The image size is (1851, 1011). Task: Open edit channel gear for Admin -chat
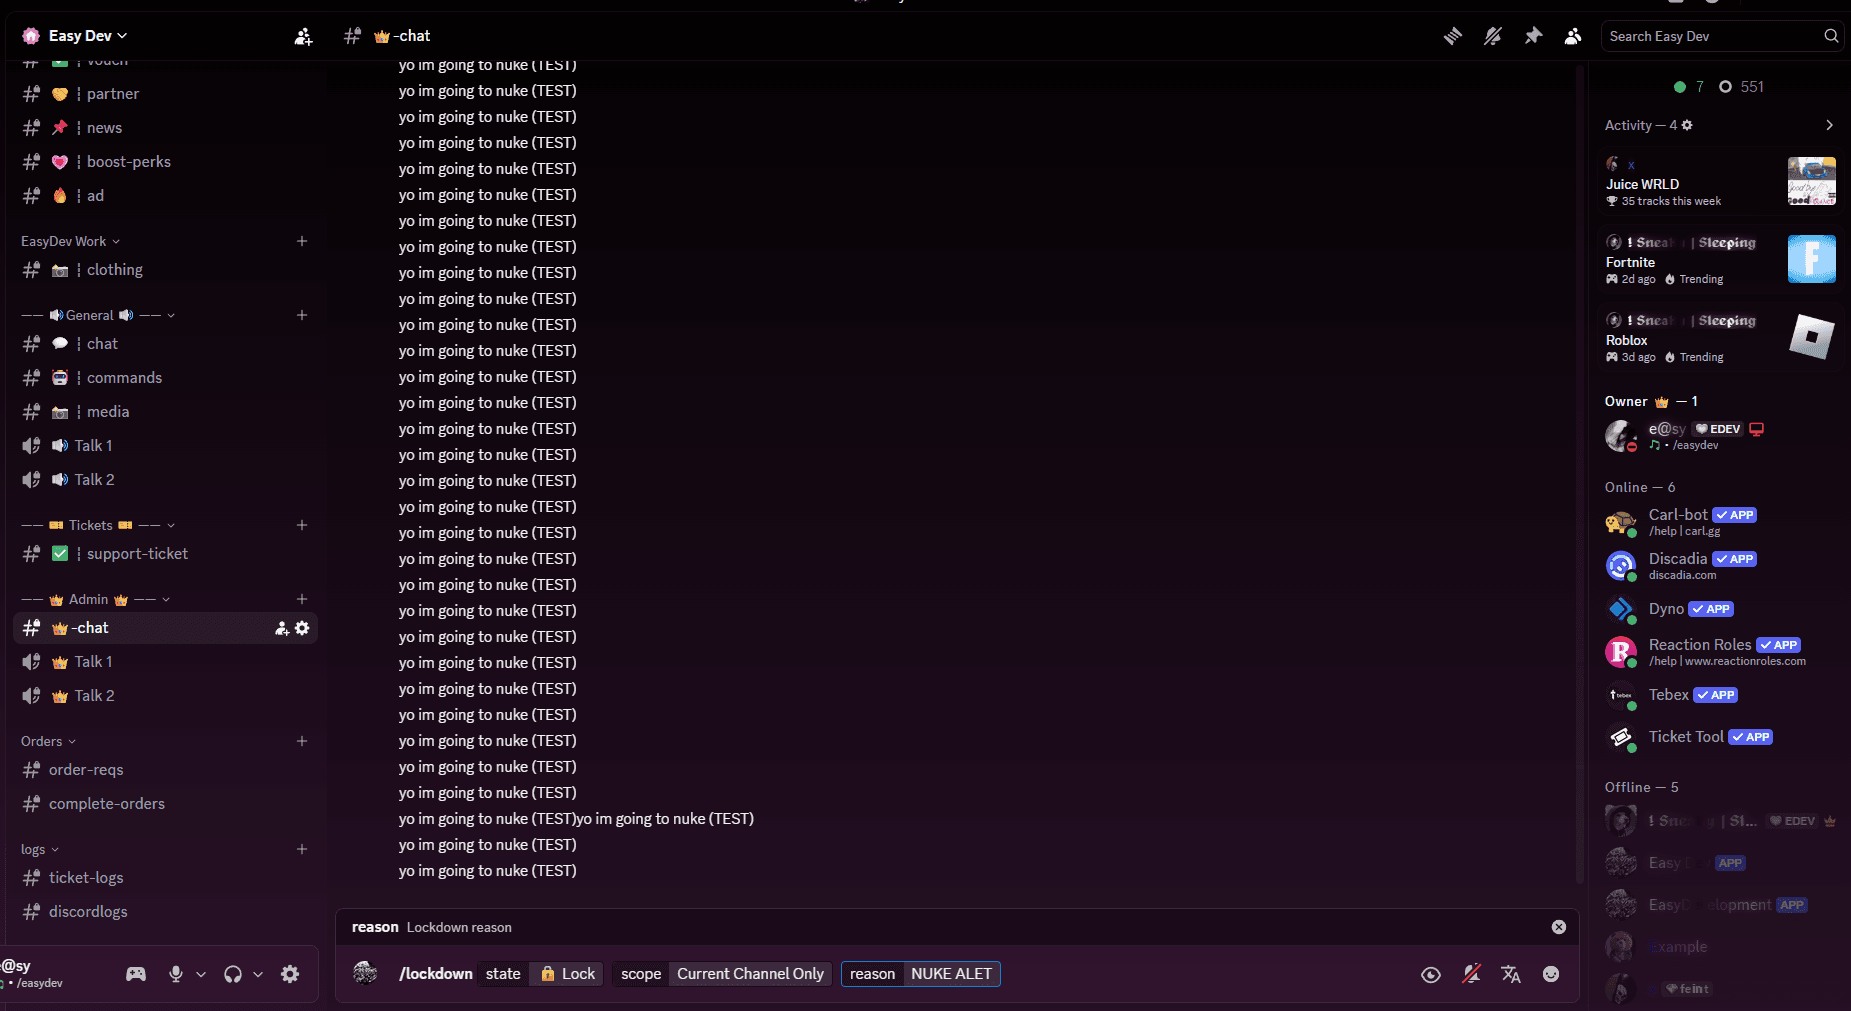[x=302, y=628]
